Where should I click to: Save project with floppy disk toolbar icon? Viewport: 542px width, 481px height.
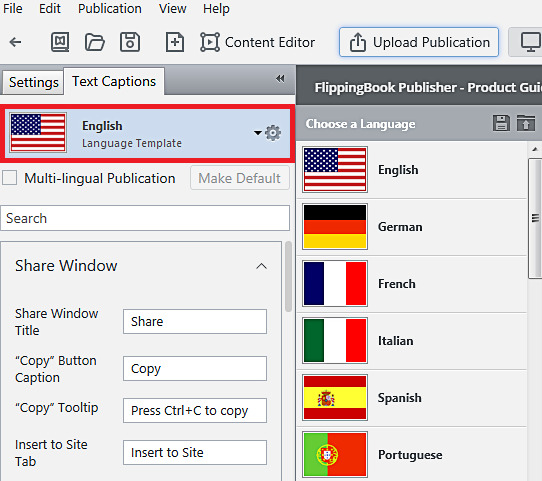coord(130,42)
